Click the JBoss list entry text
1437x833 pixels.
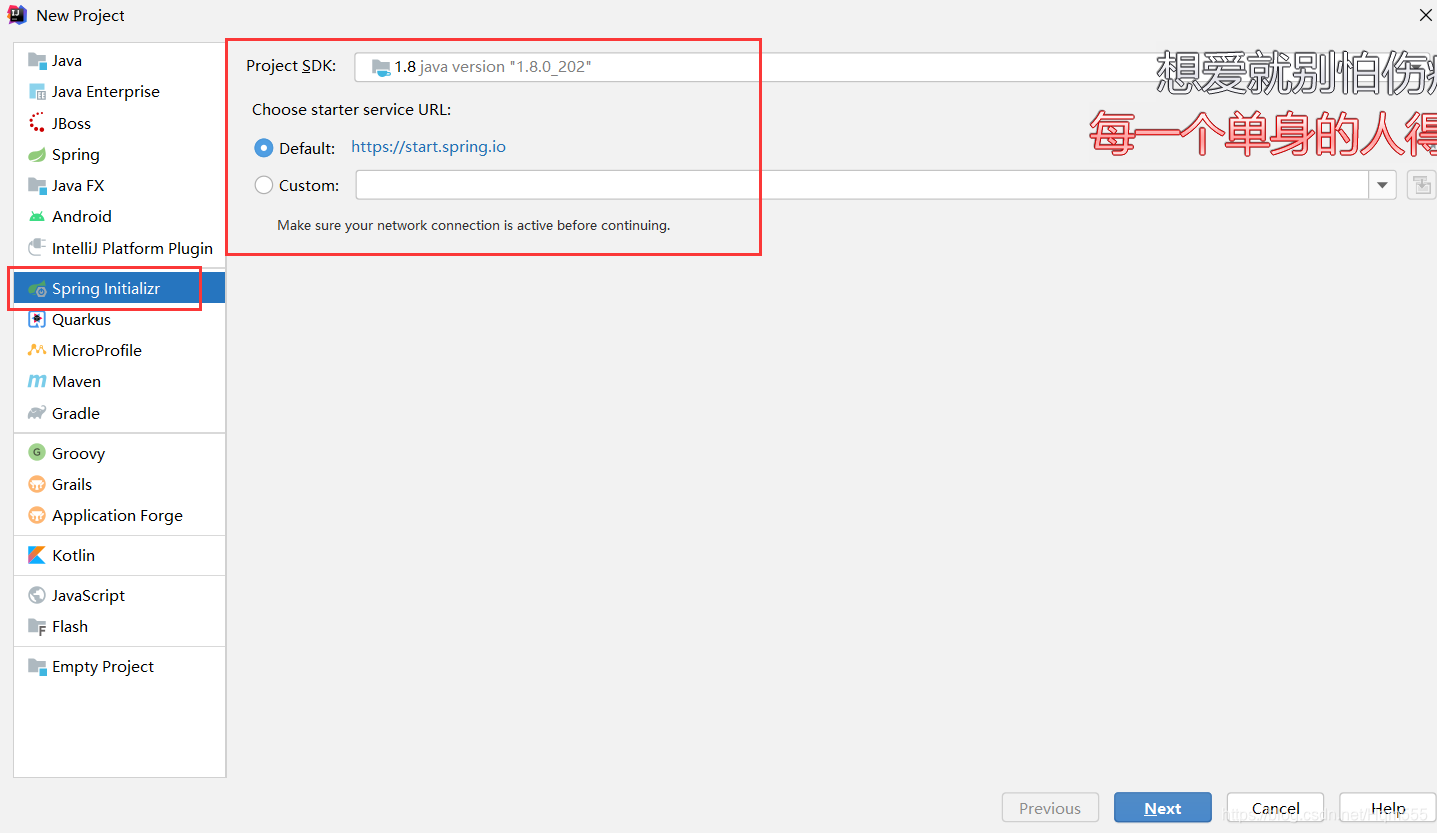[71, 123]
